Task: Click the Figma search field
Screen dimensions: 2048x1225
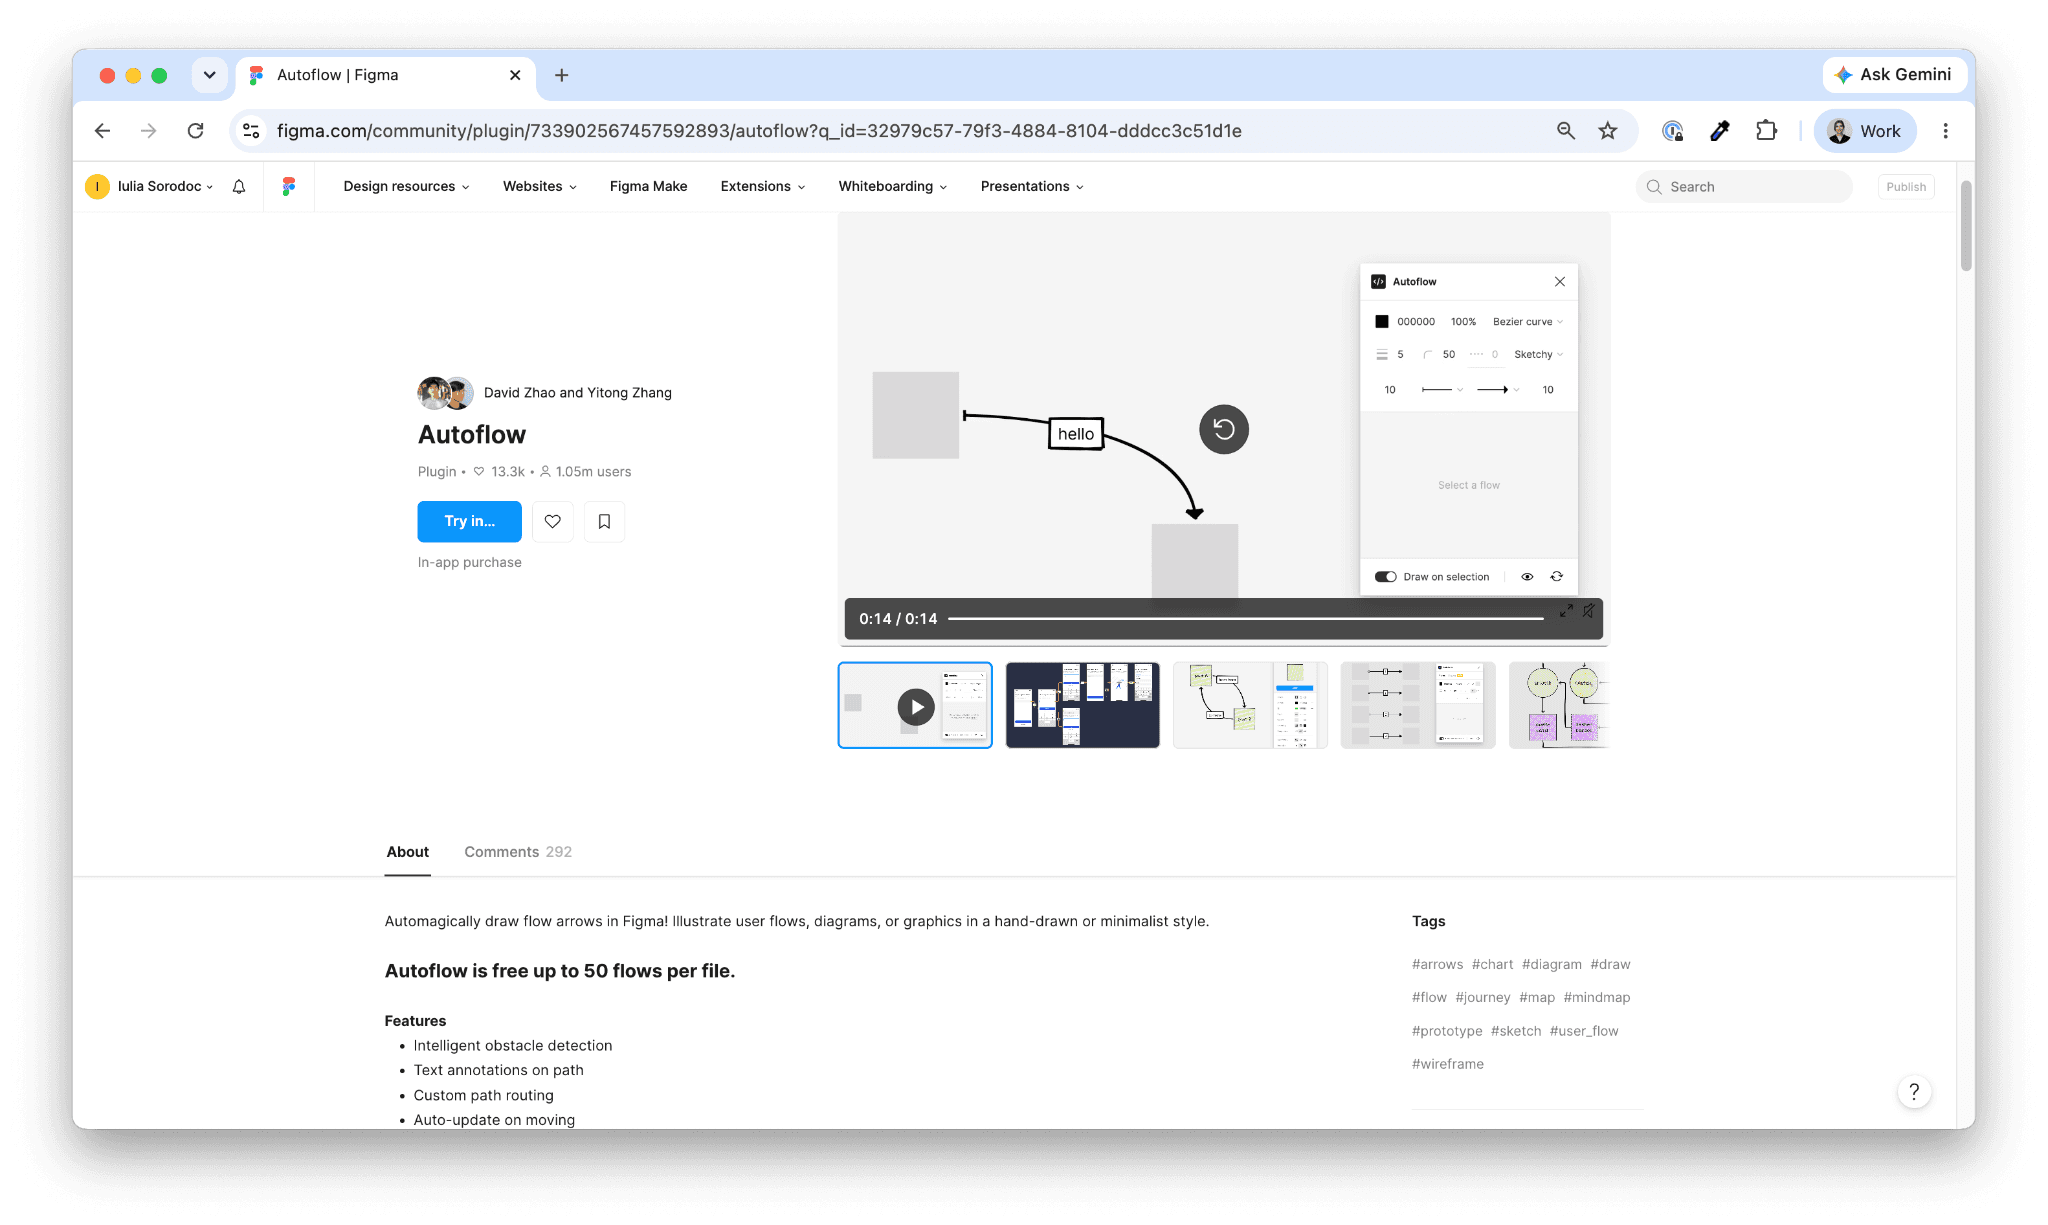Action: (x=1744, y=187)
